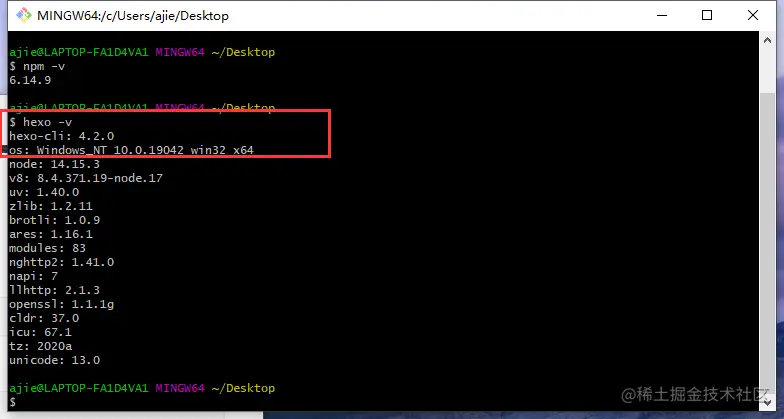The width and height of the screenshot is (784, 419).
Task: Click the window title MINGW64:/c/Users/ajie/Desktop
Action: pyautogui.click(x=132, y=16)
